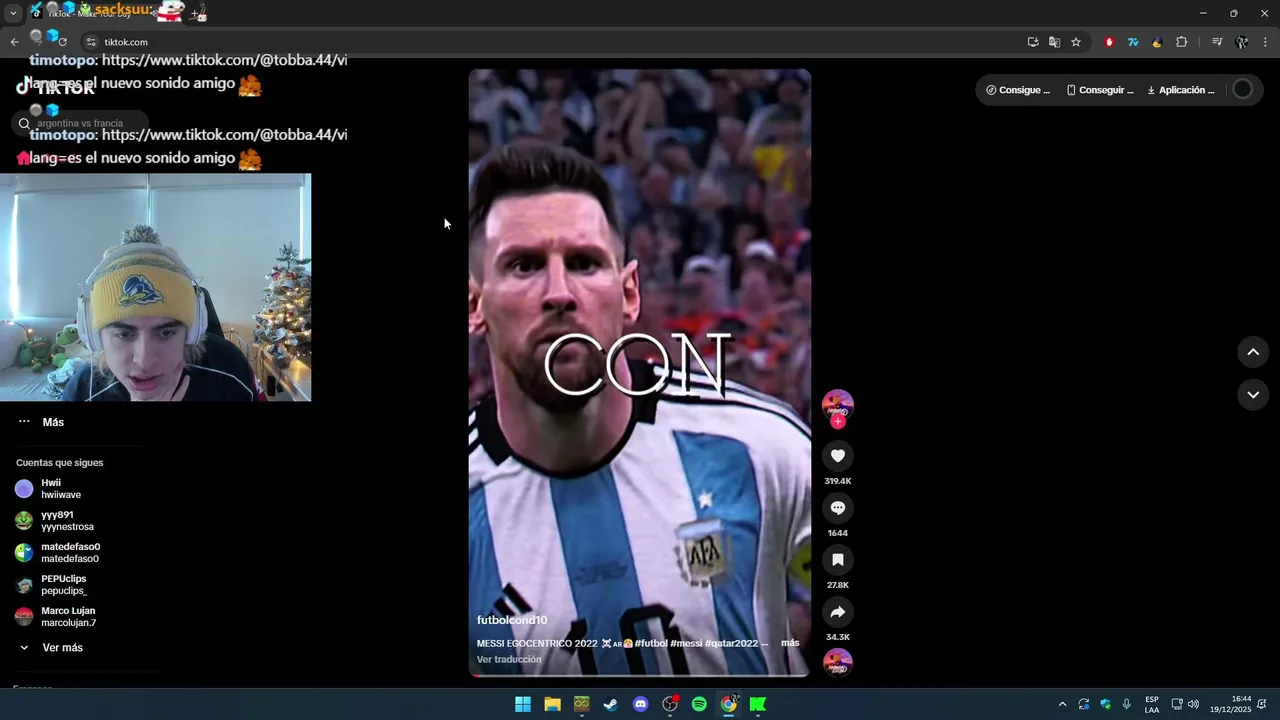Open the red hand ad blocker extension

click(1109, 42)
